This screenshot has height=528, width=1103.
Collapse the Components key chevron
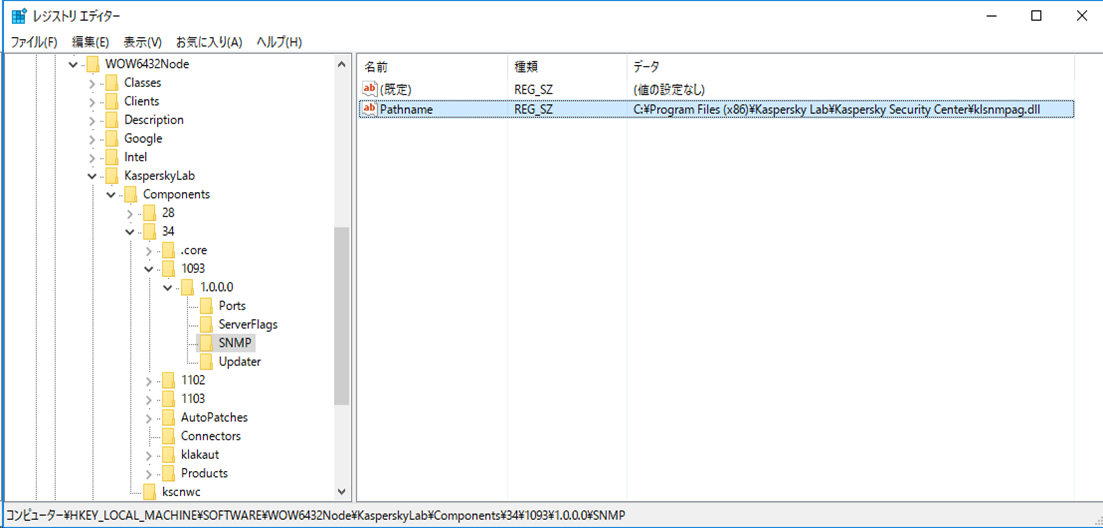(x=111, y=195)
